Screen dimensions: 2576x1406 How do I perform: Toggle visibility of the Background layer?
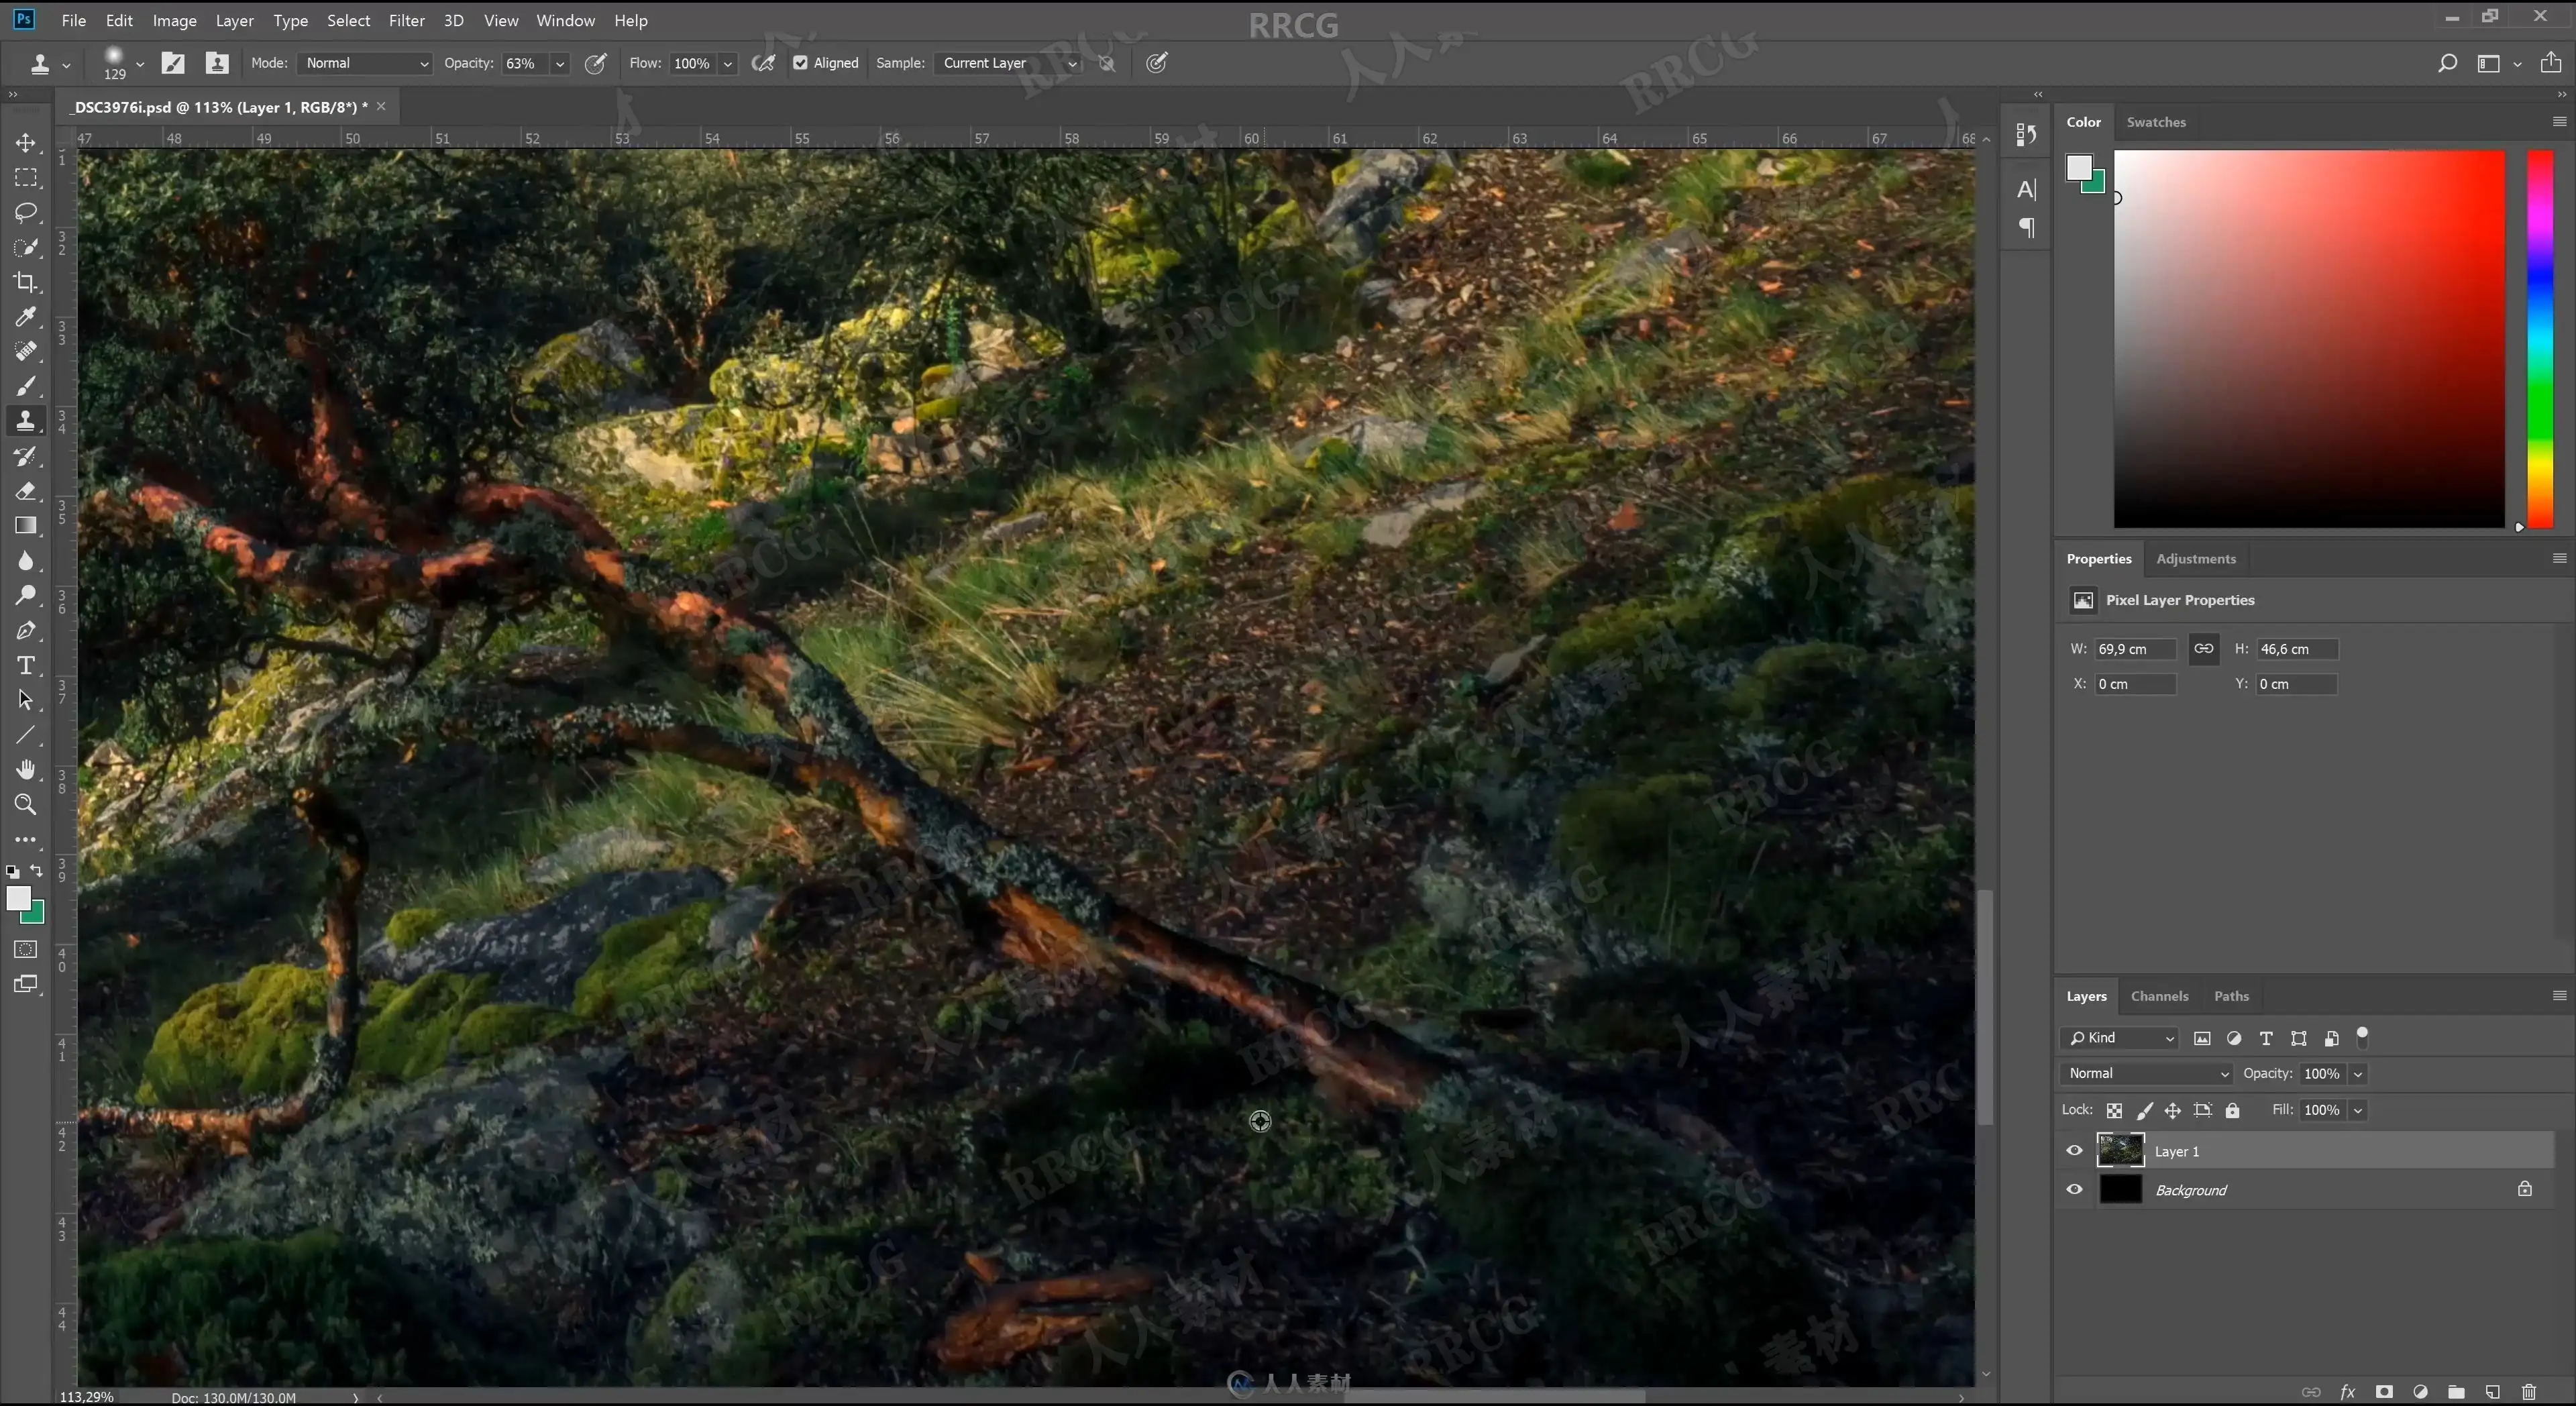[2075, 1190]
